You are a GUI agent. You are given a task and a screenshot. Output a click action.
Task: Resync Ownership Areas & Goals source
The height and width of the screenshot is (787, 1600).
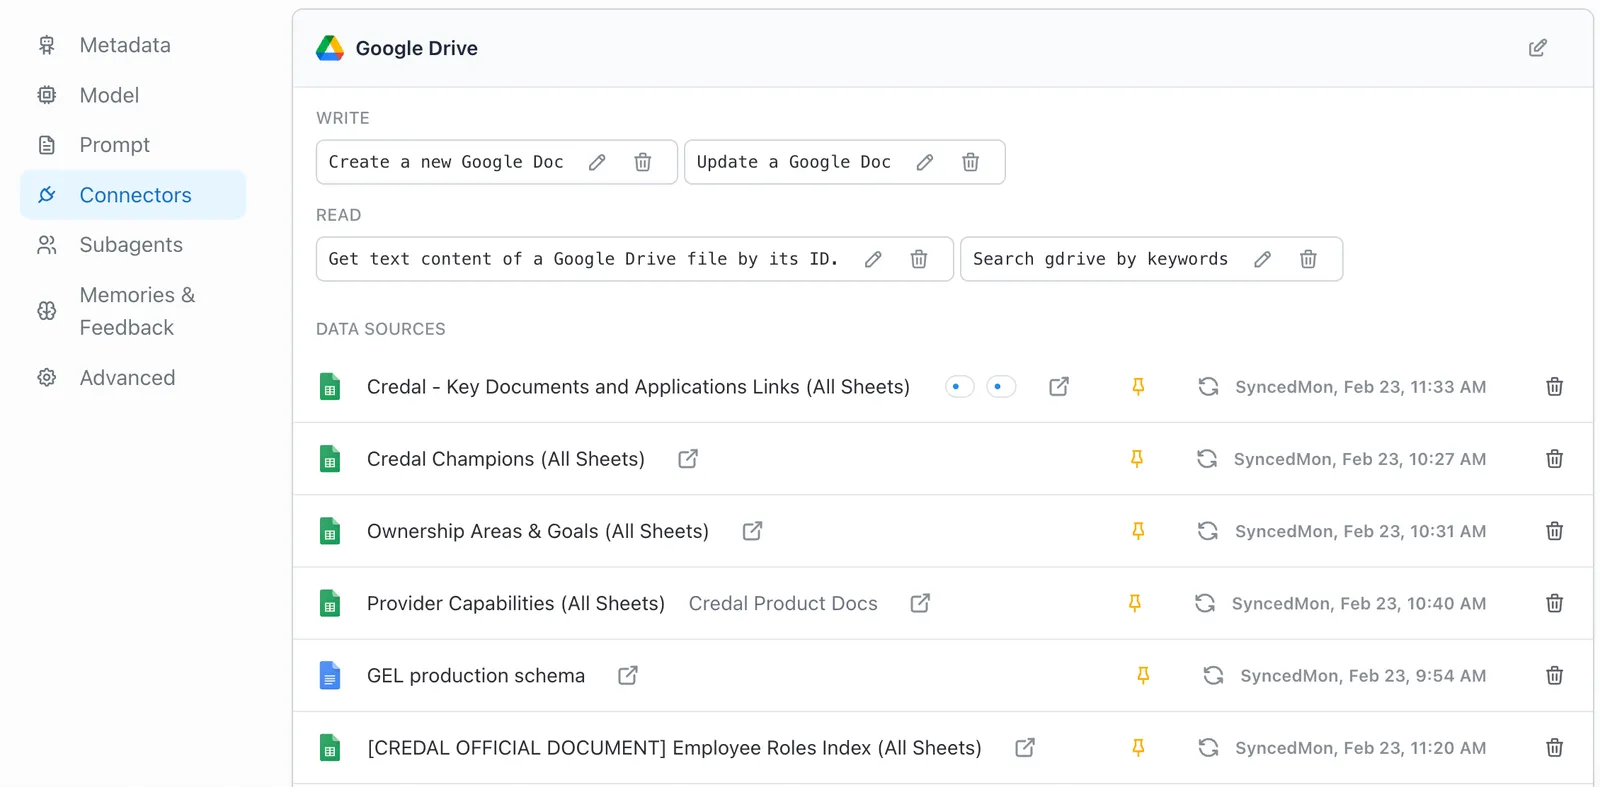[1208, 531]
